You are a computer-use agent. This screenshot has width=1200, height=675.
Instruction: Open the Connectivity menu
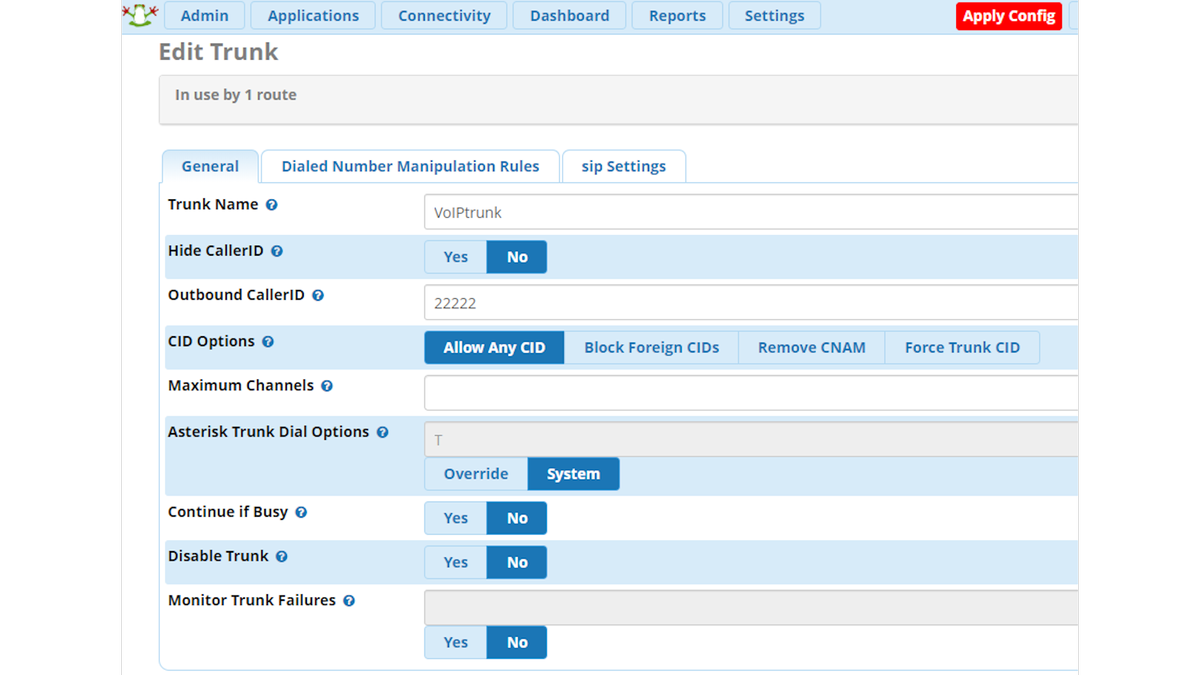443,15
